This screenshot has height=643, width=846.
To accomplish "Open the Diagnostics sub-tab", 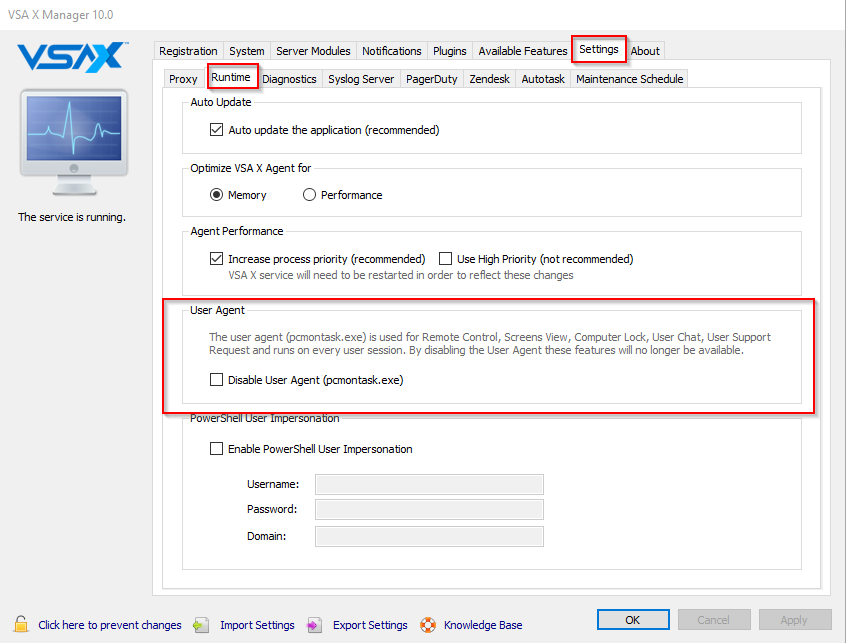I will (x=289, y=79).
